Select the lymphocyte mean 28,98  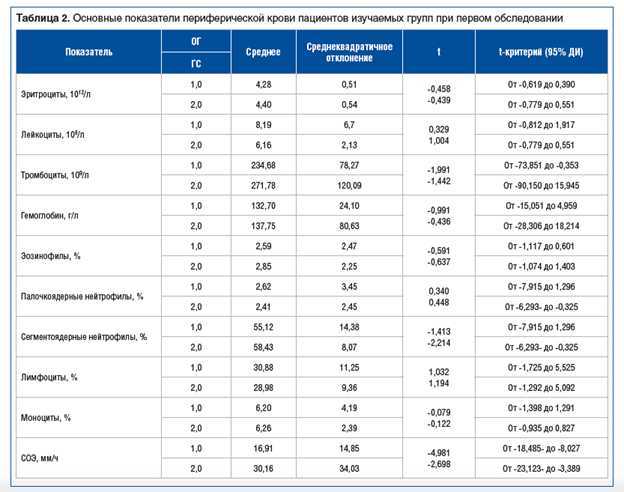(x=263, y=388)
